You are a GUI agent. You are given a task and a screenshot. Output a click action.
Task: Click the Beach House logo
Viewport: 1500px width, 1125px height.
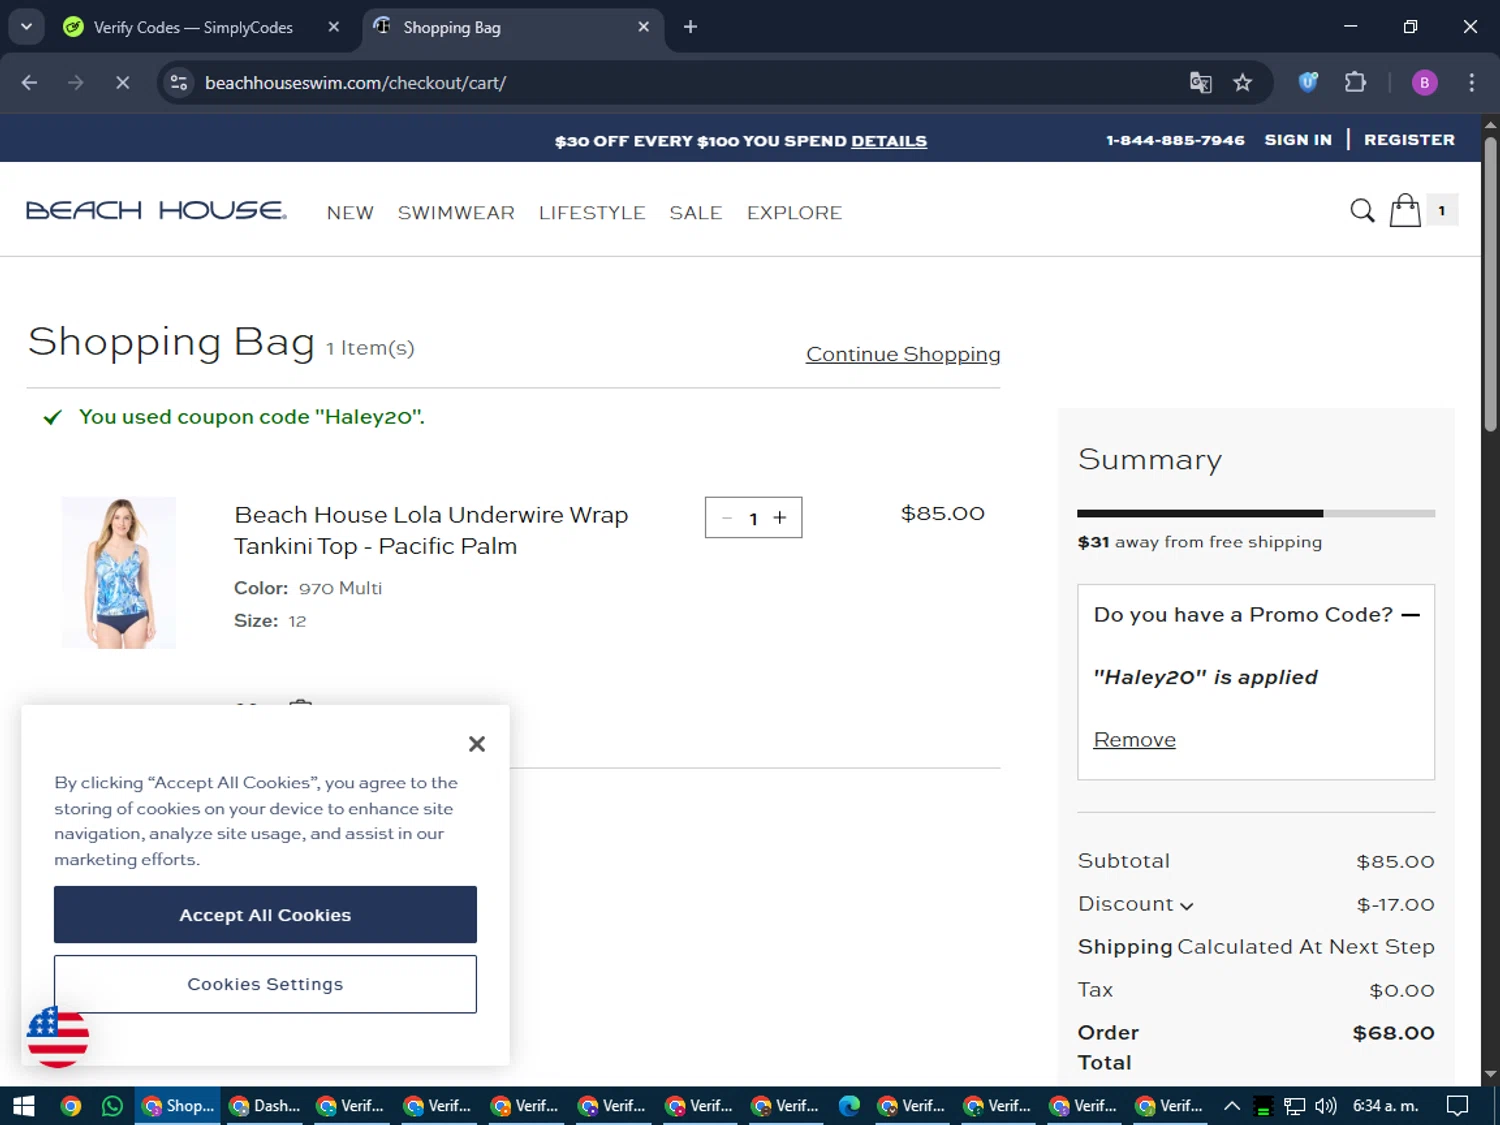(x=156, y=210)
